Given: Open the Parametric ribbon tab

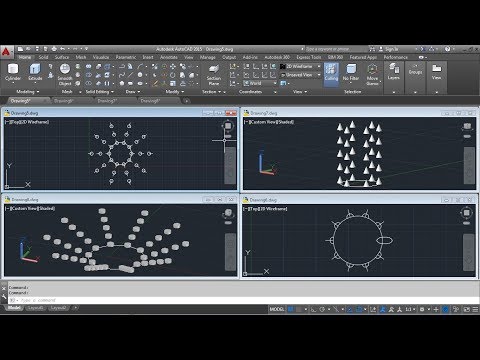Looking at the screenshot, I should coord(126,57).
